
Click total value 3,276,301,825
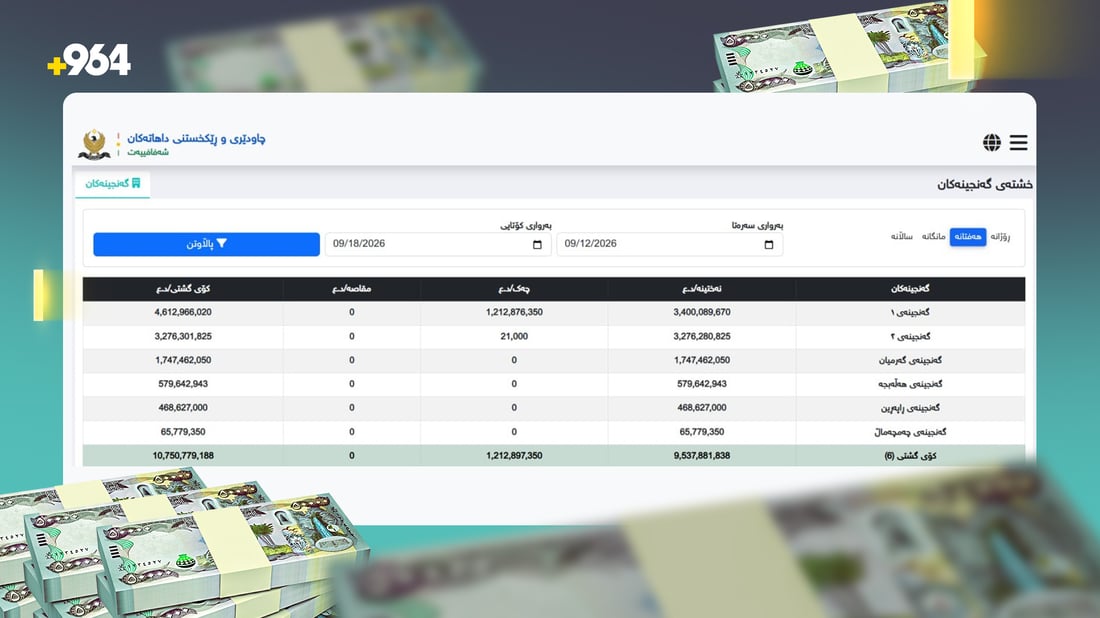coord(183,336)
